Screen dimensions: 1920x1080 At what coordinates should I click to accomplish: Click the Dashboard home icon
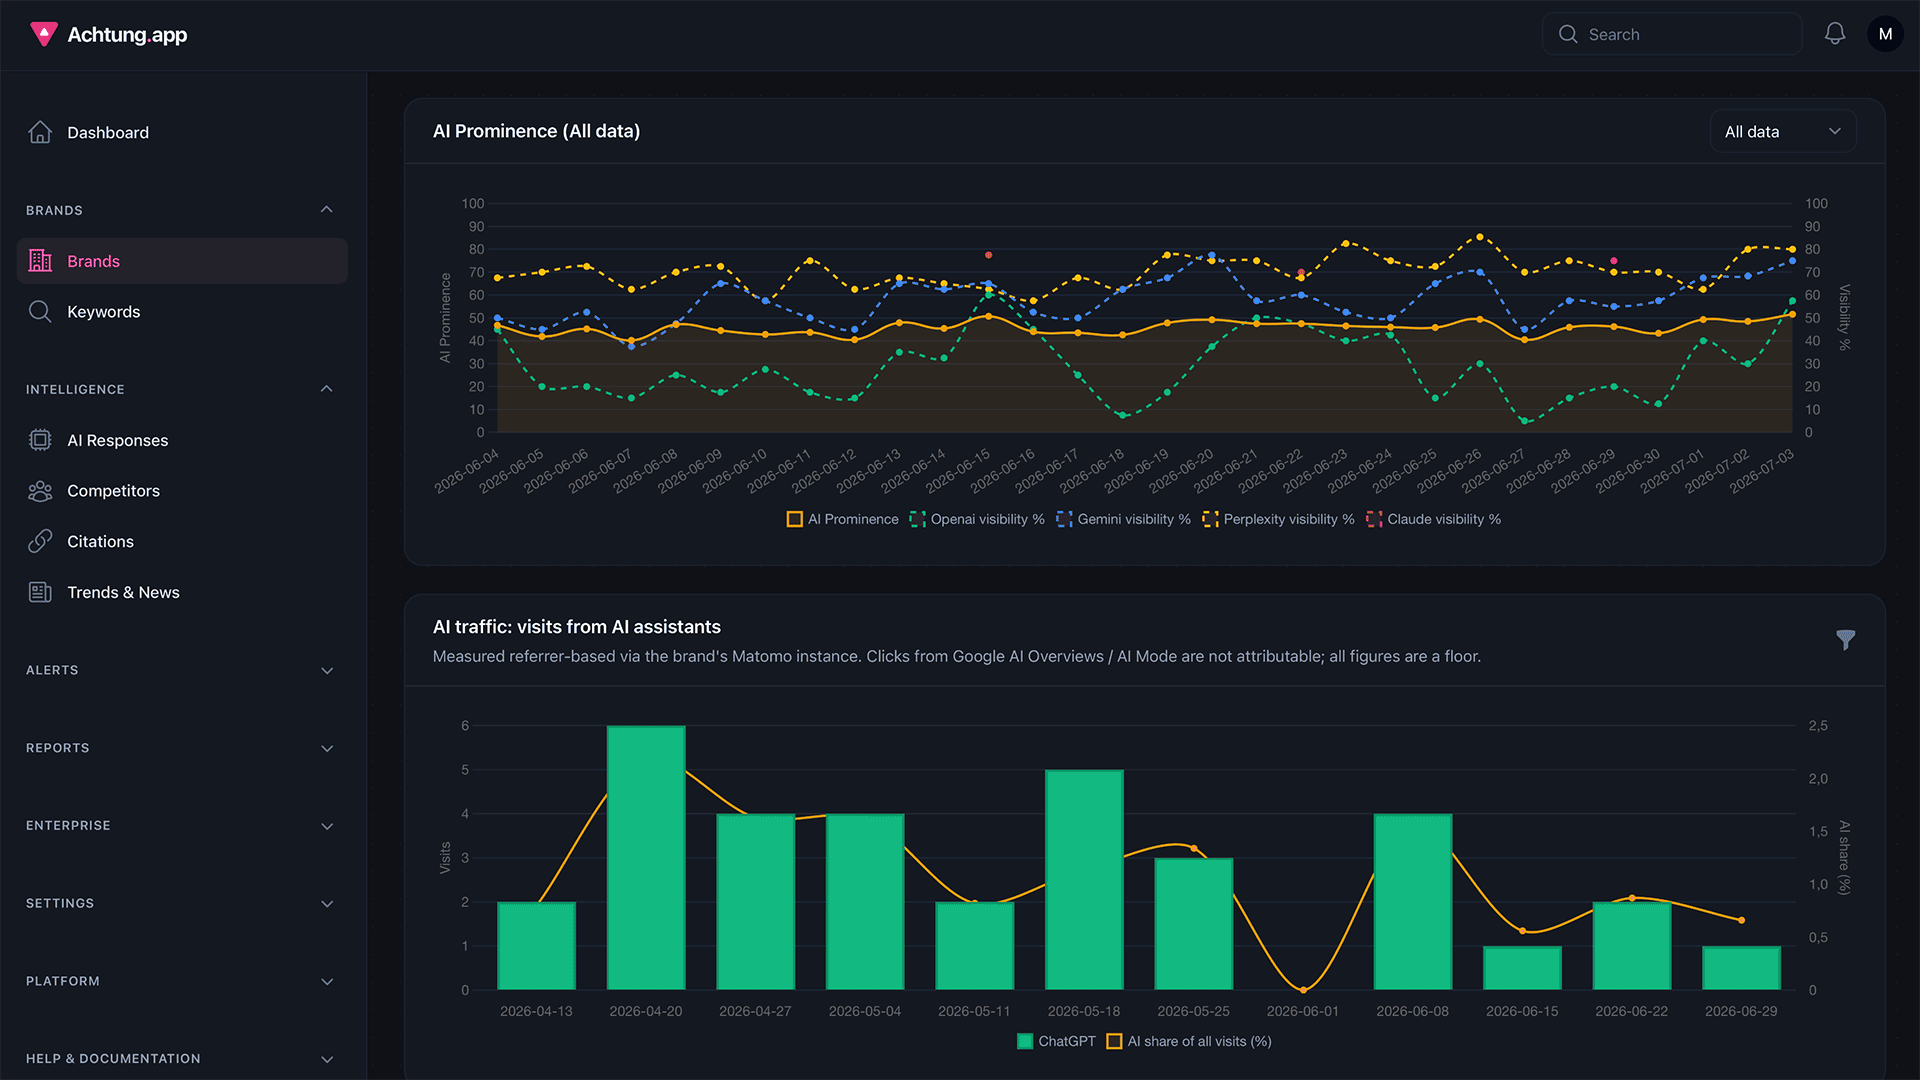40,132
